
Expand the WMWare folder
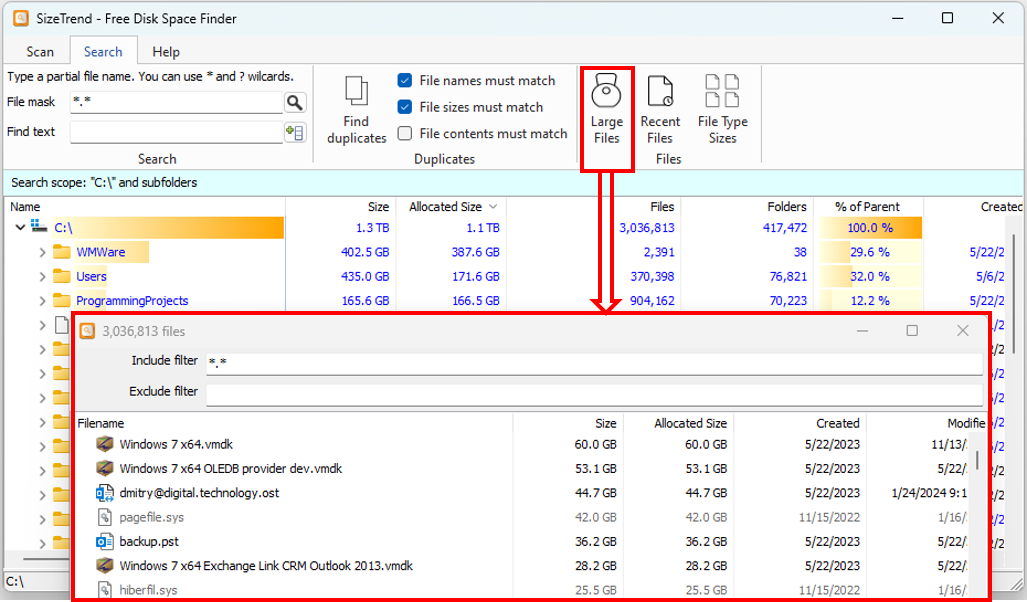42,252
